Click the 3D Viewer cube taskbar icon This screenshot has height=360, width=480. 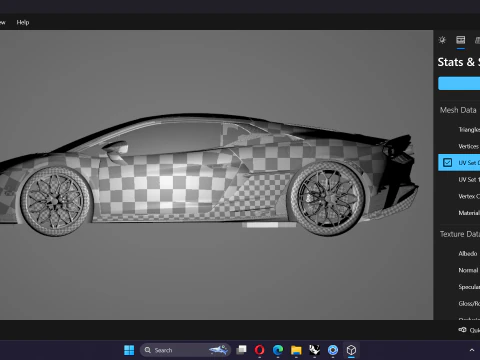[x=351, y=350]
